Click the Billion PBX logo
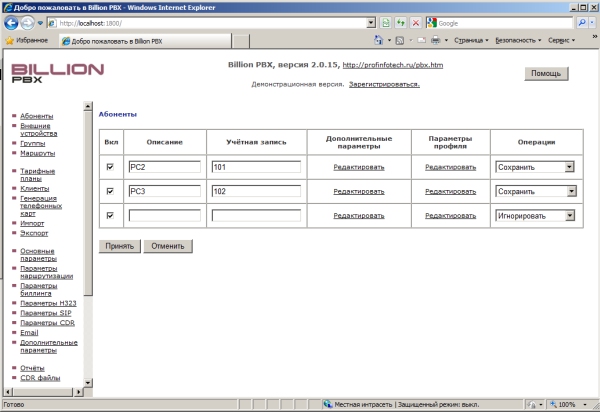Viewport: 600px width, 412px height. click(x=57, y=73)
